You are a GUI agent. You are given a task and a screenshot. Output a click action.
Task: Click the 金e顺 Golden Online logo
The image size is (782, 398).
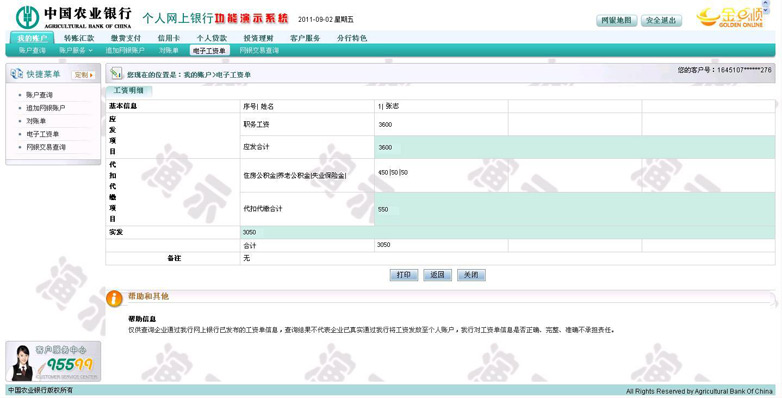pos(730,17)
